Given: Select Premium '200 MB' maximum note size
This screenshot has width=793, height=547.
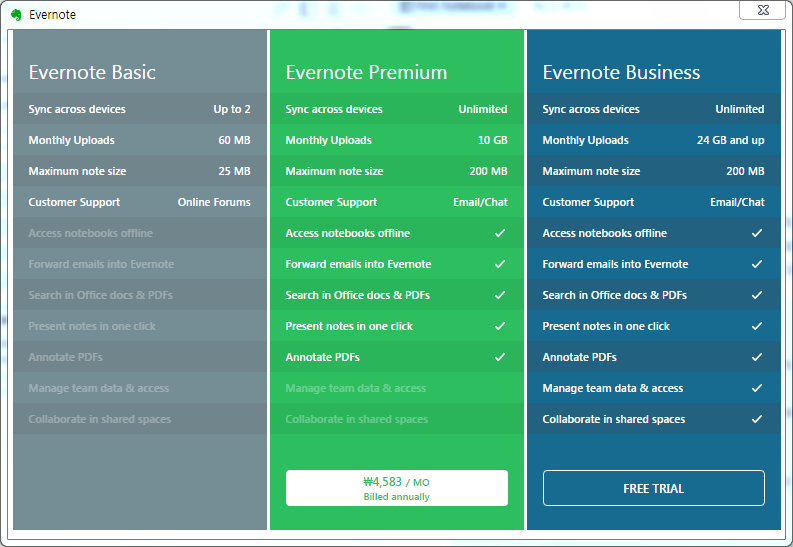Looking at the screenshot, I should pyautogui.click(x=488, y=171).
